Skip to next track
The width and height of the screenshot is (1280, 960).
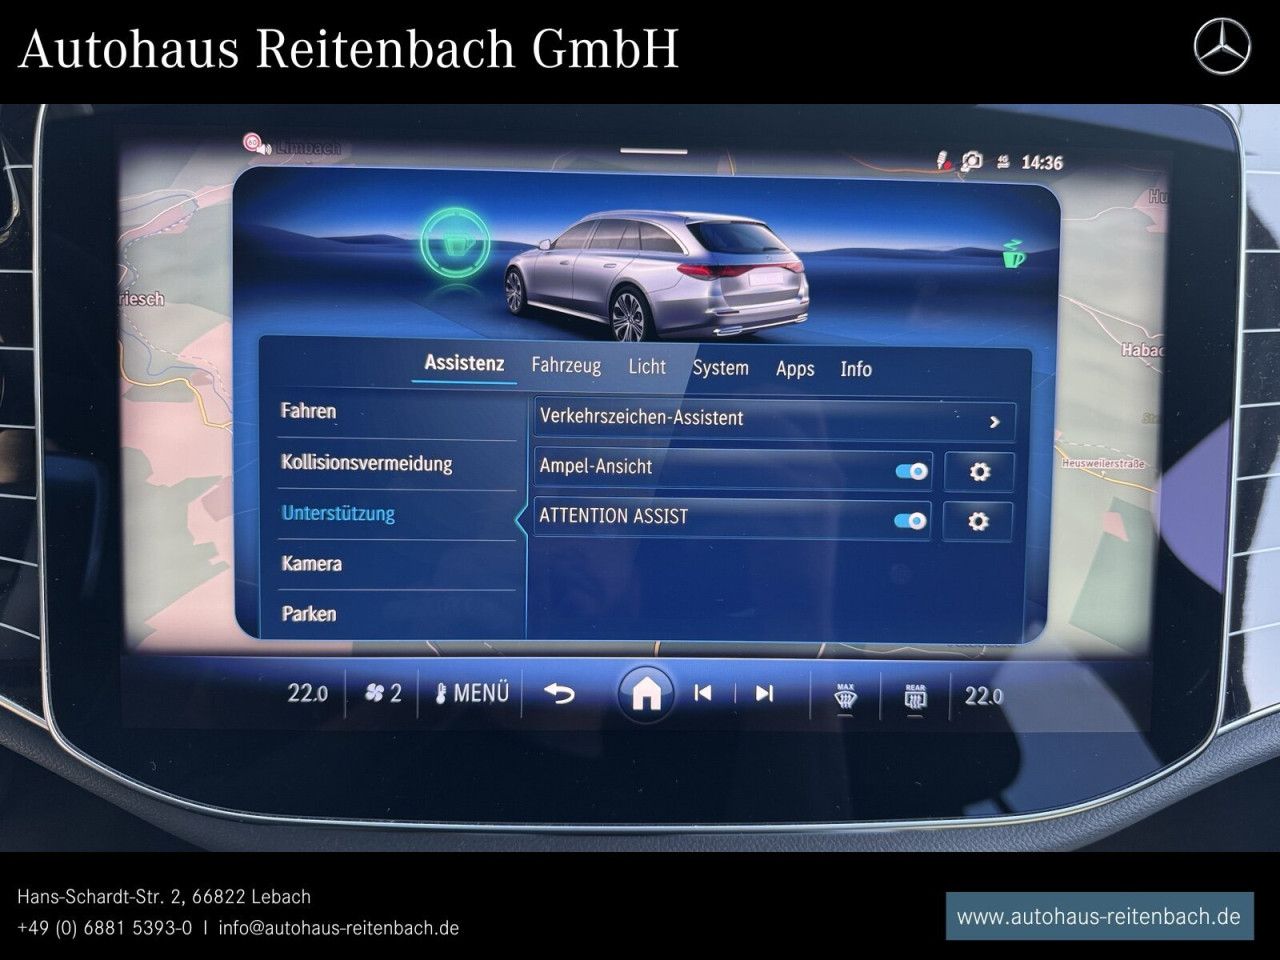coord(764,693)
